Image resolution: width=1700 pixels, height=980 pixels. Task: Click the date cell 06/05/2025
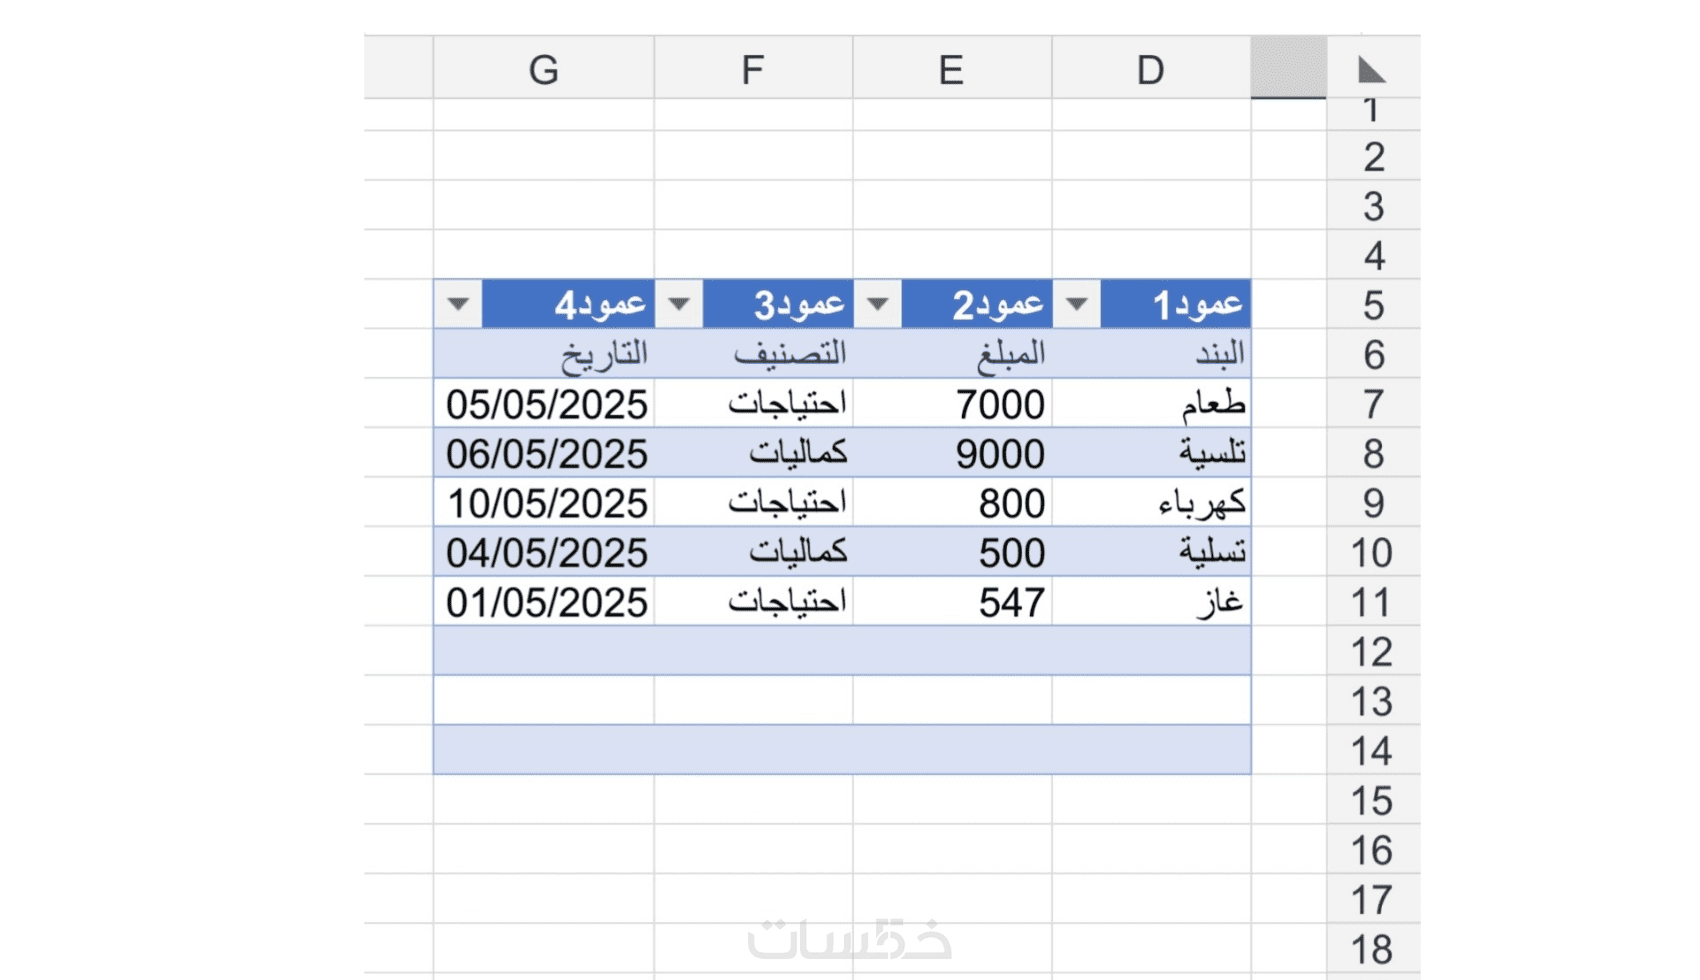[546, 454]
